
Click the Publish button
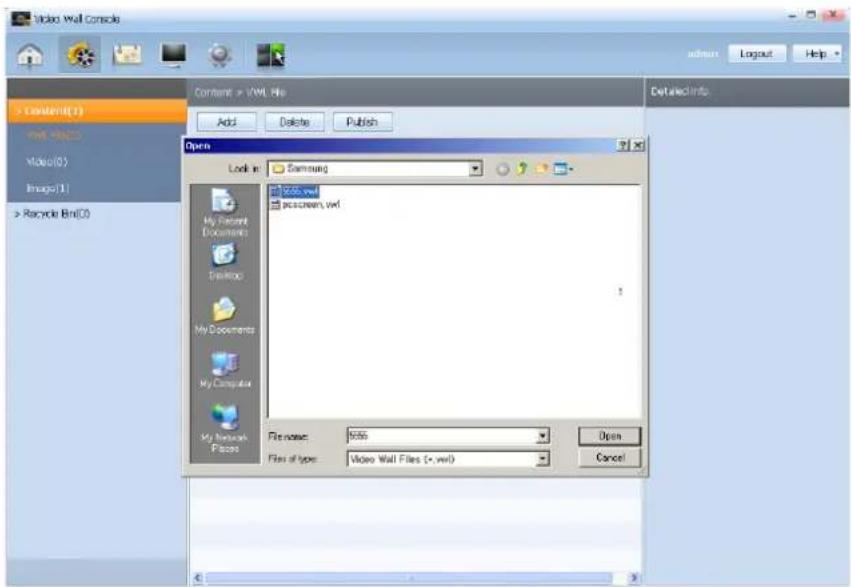point(362,122)
